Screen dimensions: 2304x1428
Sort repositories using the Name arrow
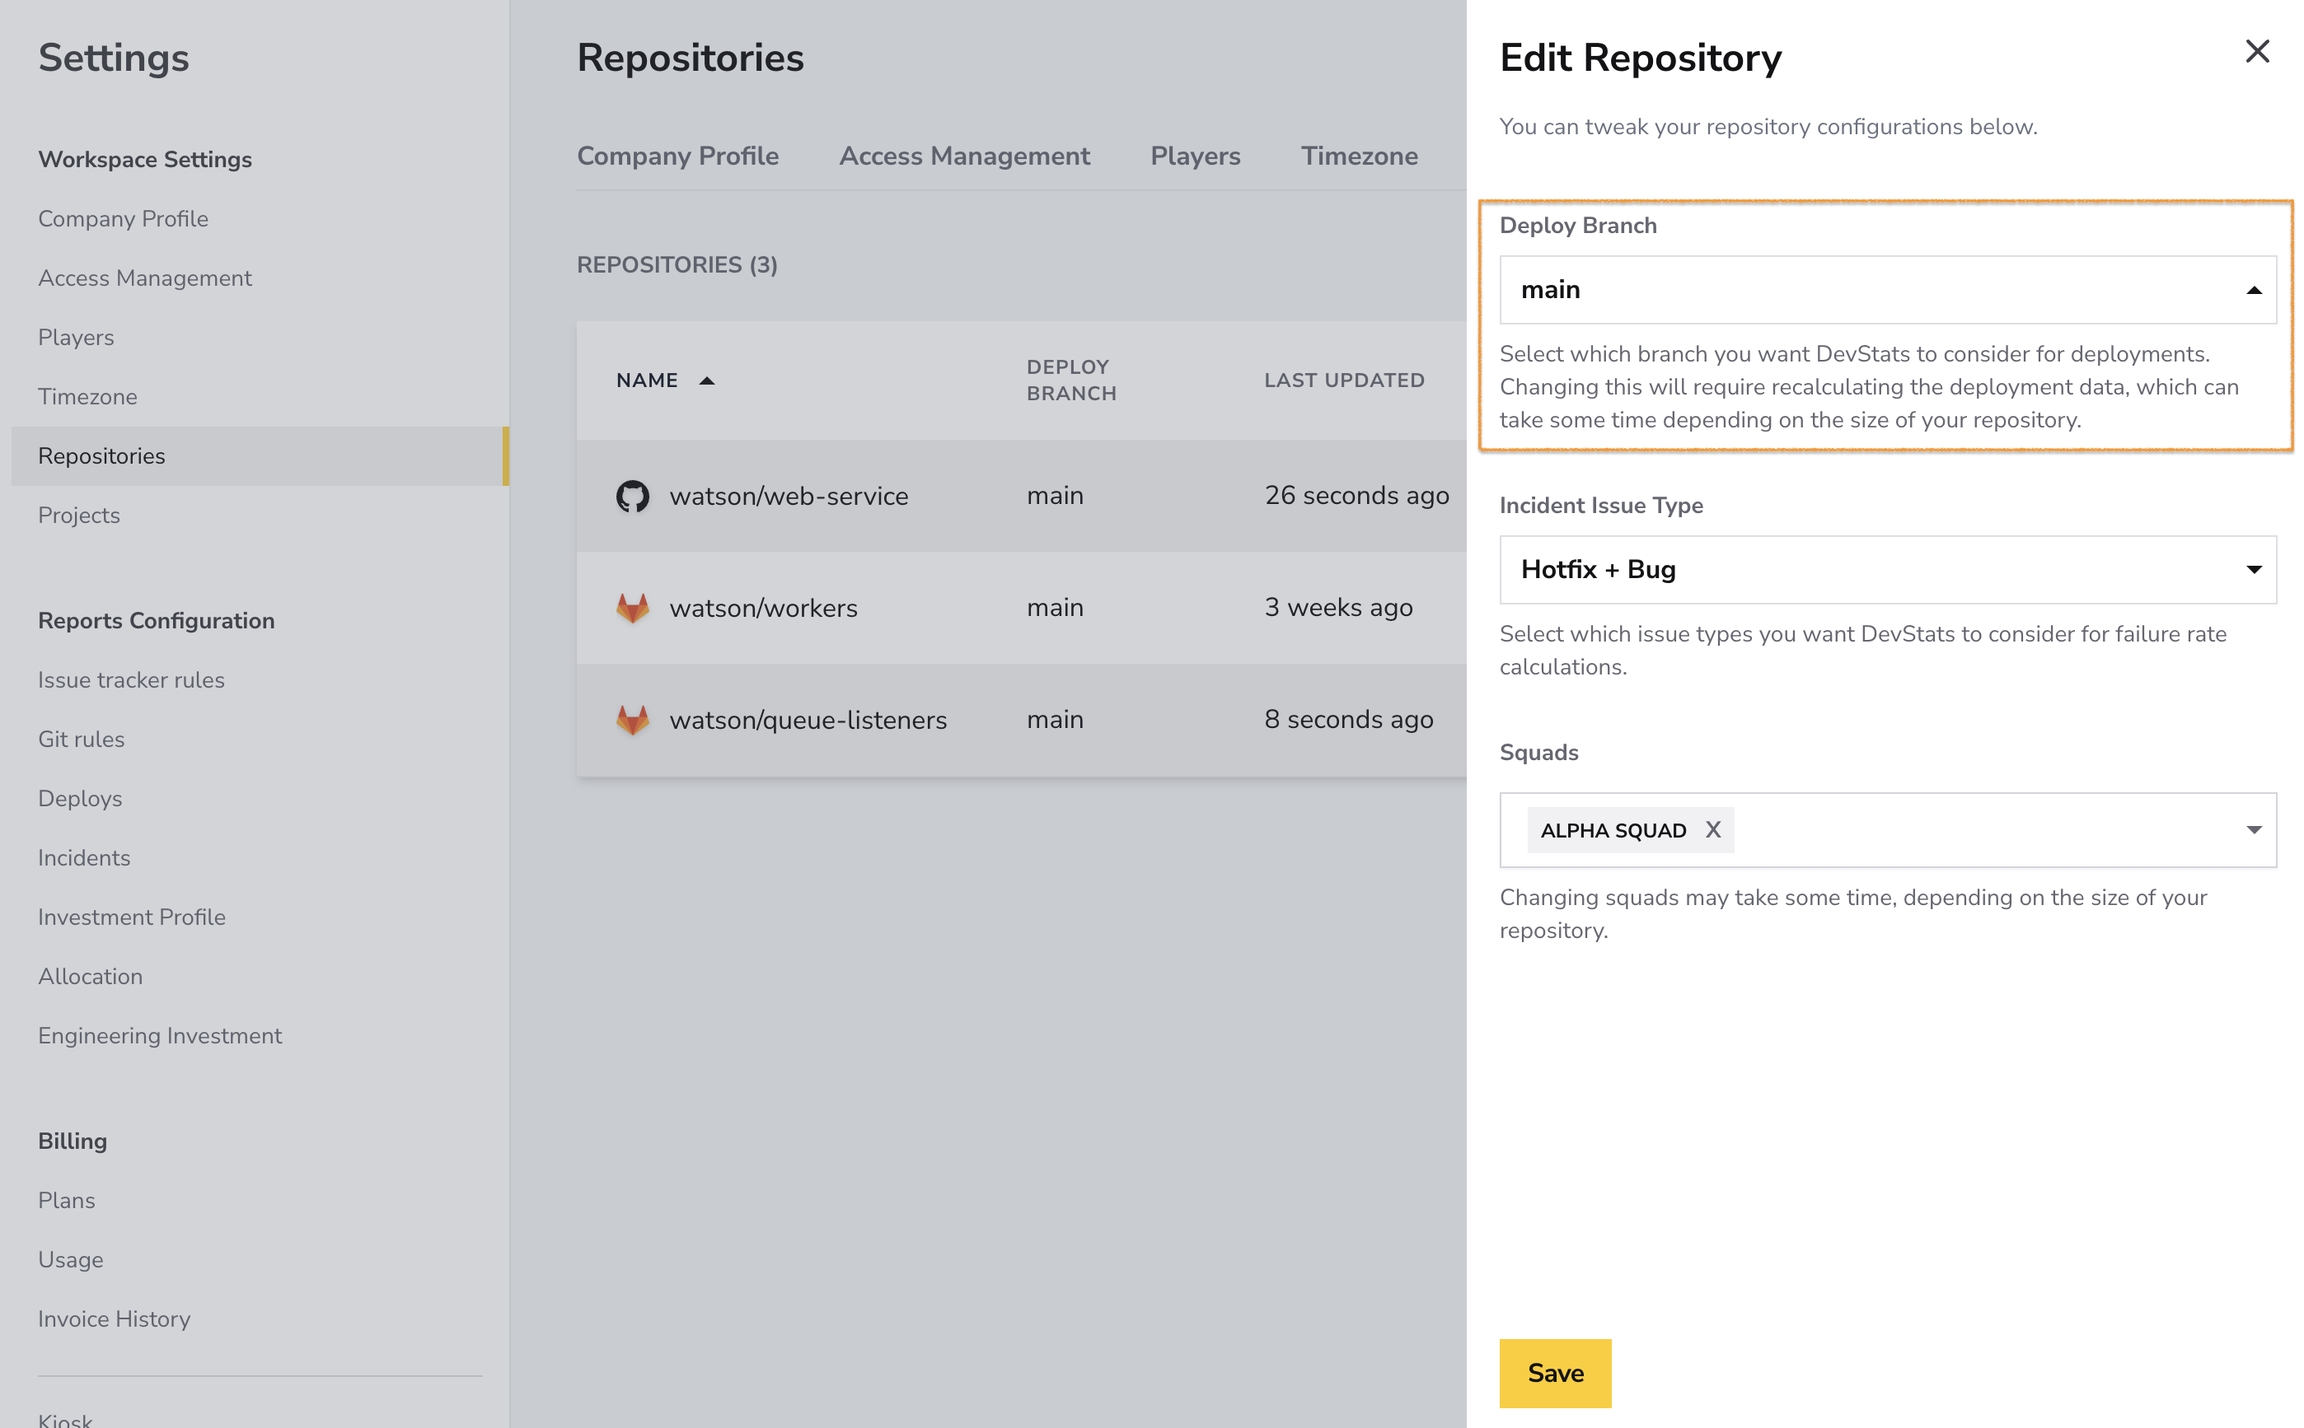(x=707, y=380)
